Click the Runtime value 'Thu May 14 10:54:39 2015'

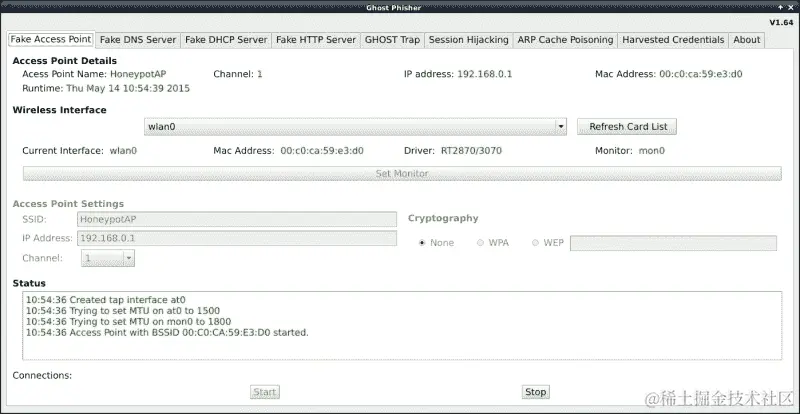point(128,88)
